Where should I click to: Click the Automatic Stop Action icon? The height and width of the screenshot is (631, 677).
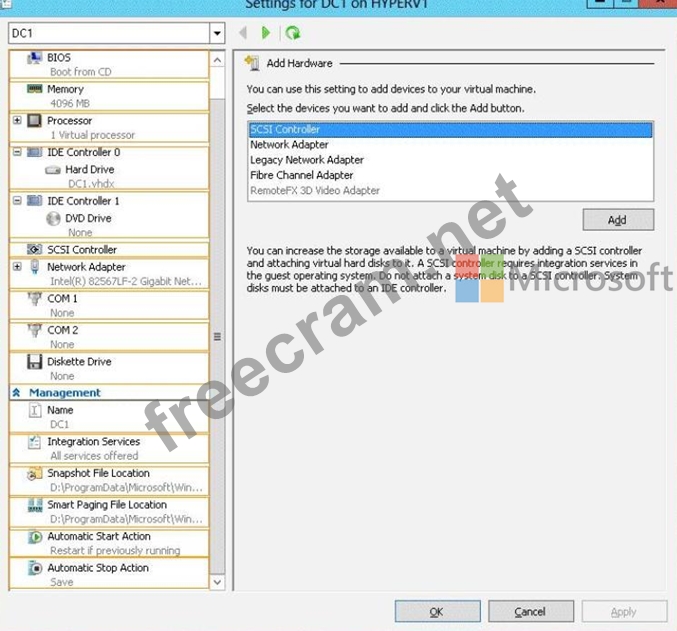tap(35, 568)
